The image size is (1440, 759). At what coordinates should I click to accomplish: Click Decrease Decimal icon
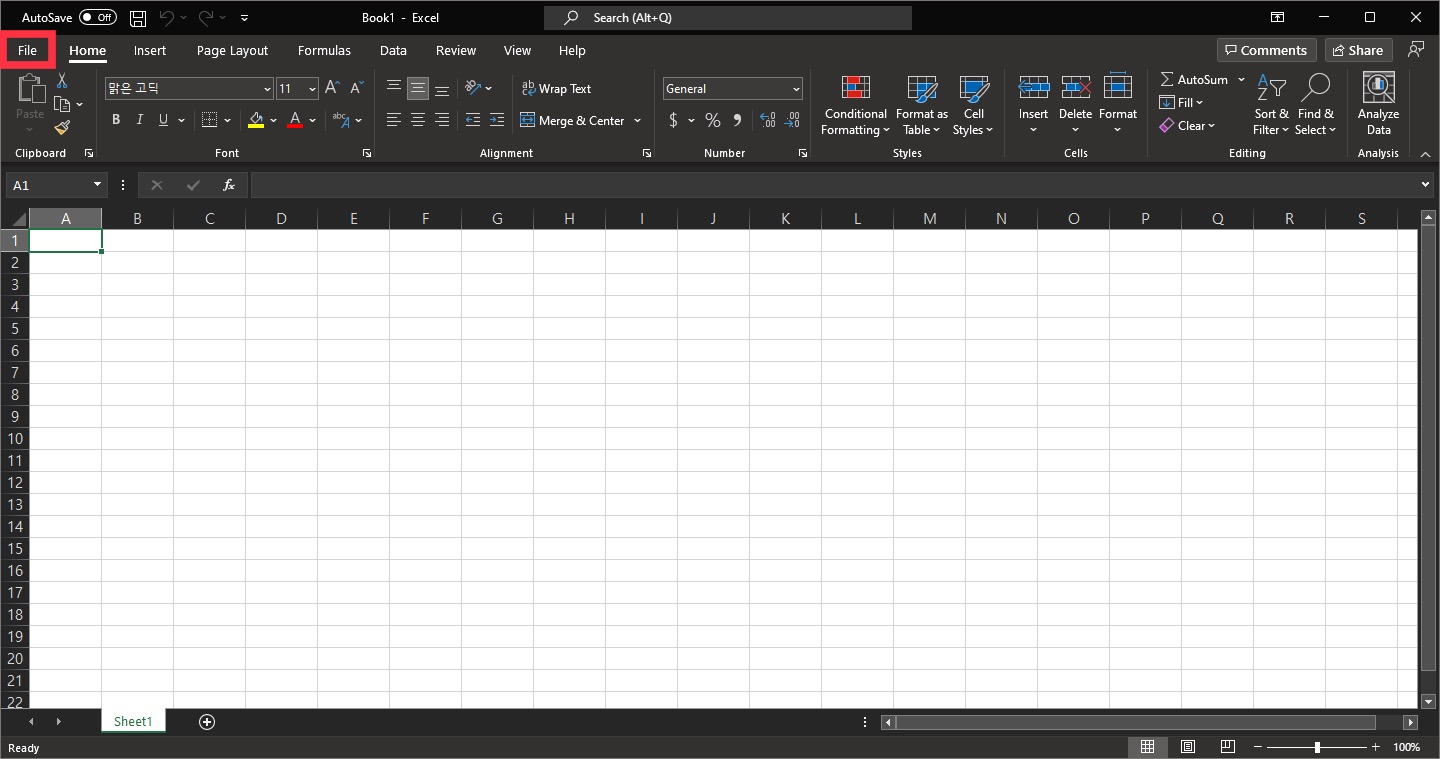[x=792, y=120]
